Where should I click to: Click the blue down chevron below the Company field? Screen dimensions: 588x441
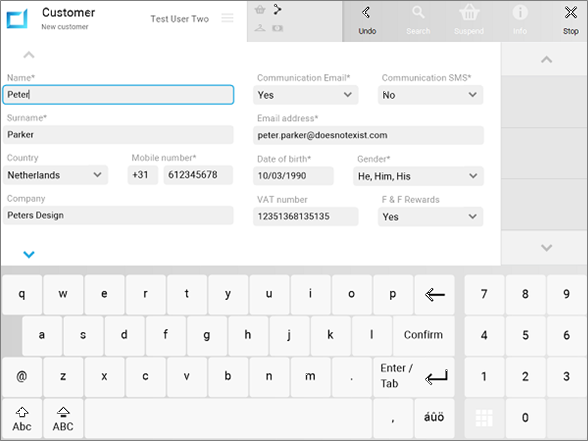click(29, 255)
